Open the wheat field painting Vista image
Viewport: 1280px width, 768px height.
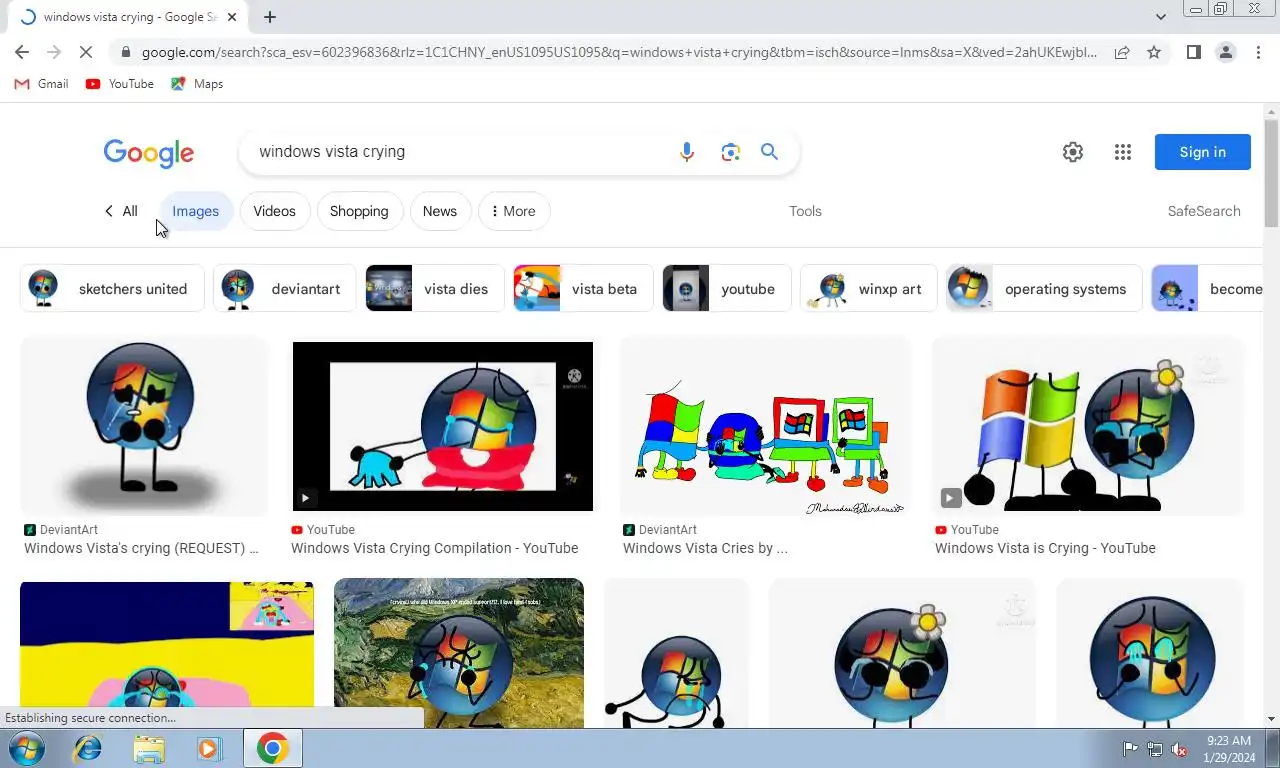[459, 653]
